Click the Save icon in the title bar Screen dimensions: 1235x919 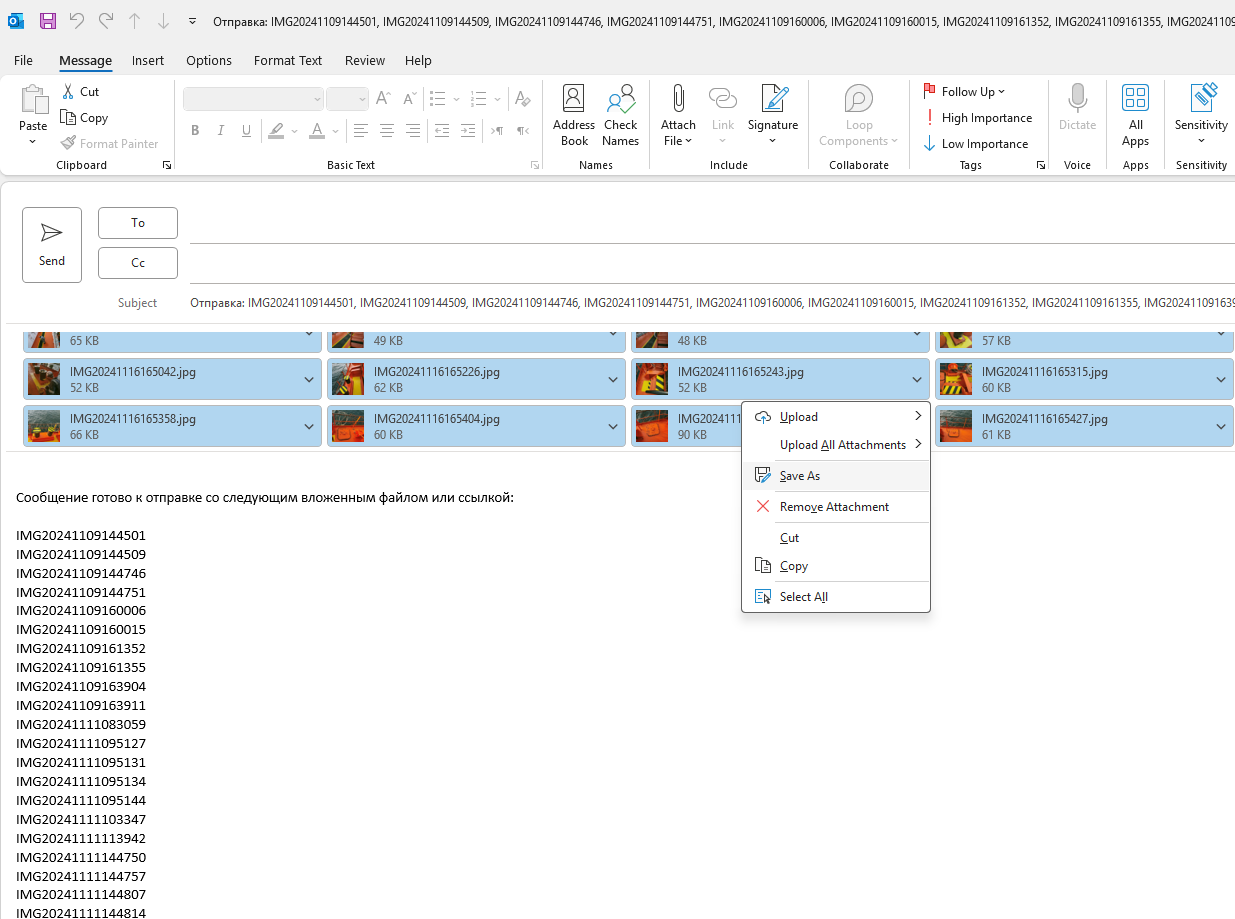pyautogui.click(x=47, y=20)
